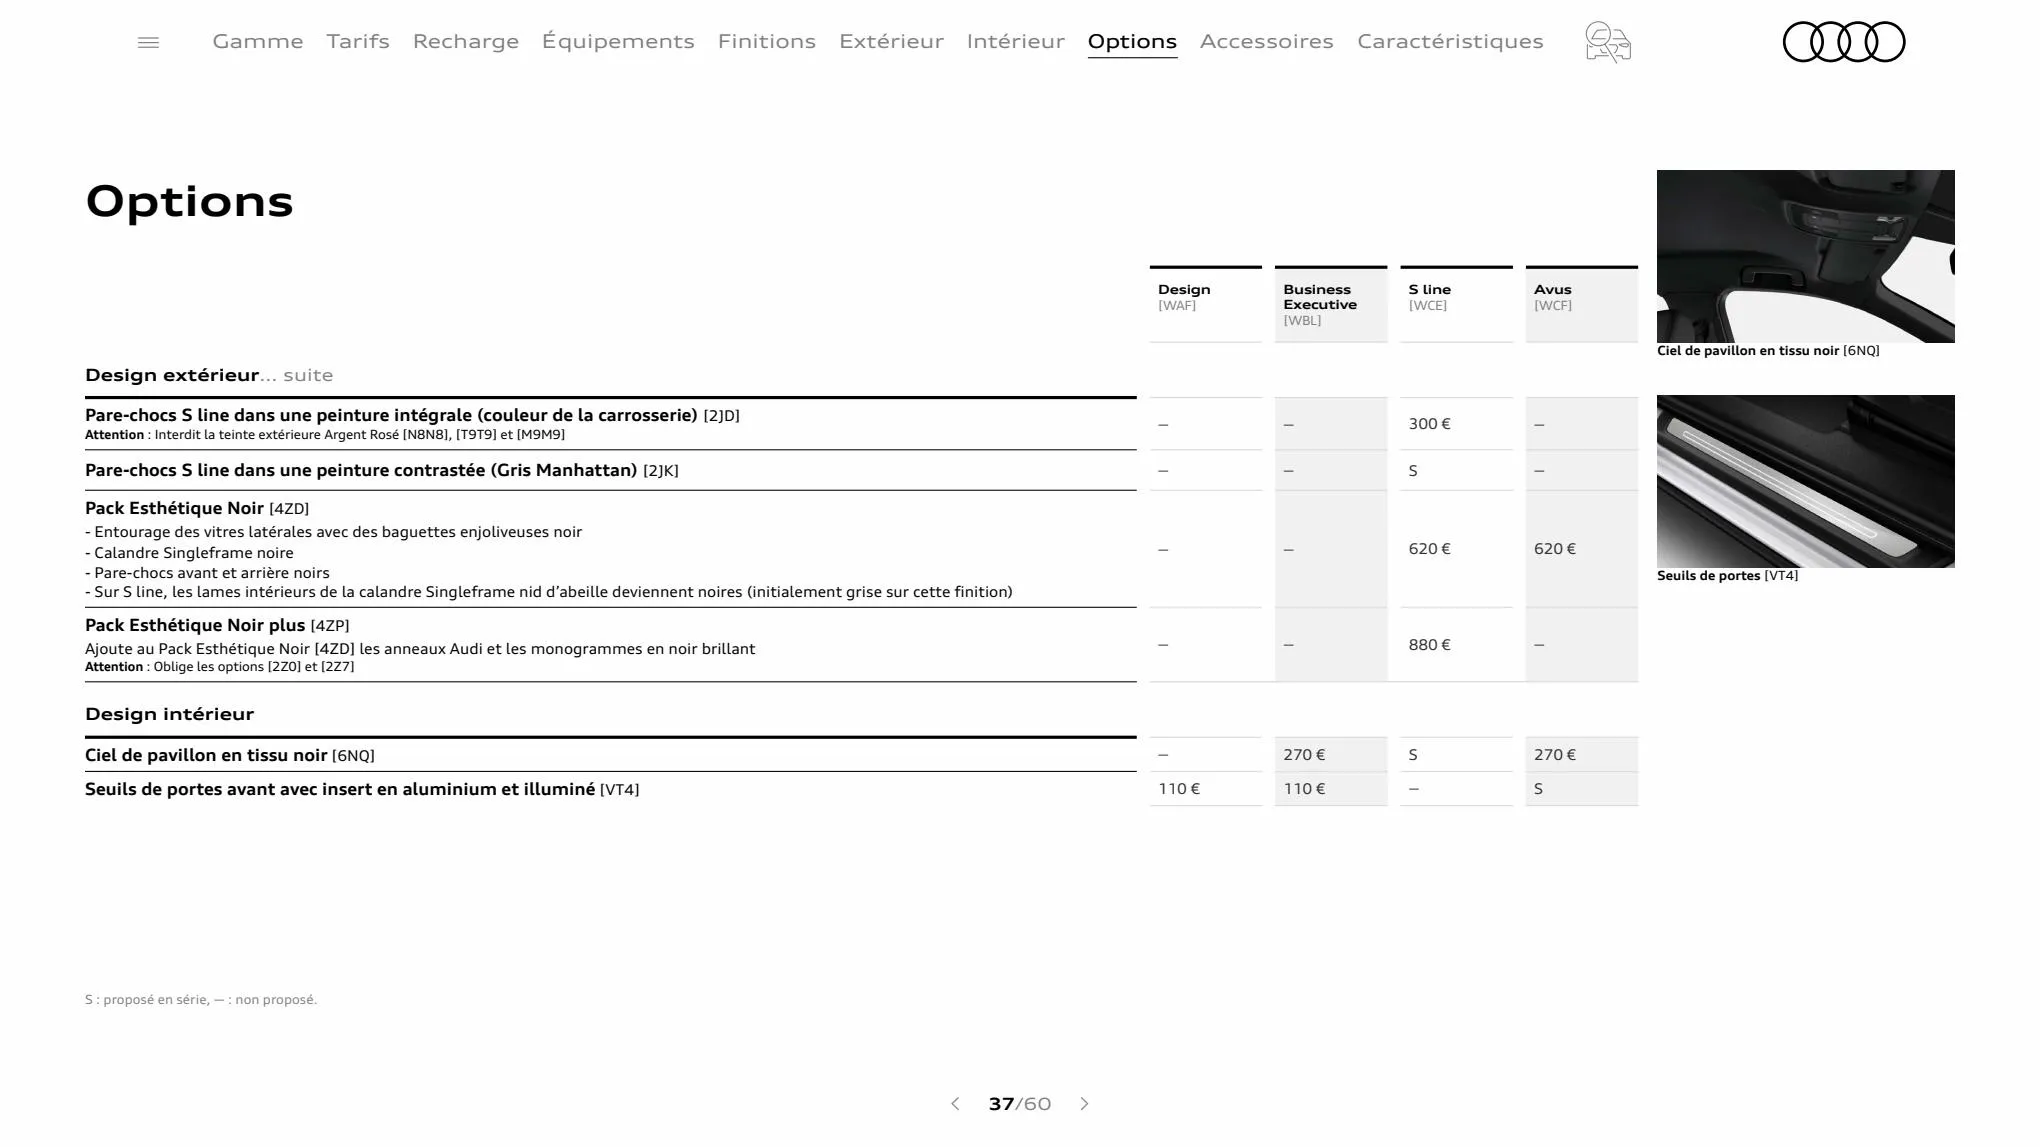Click the 37/60 page counter
Viewport: 2040px width, 1147px height.
tap(1020, 1104)
